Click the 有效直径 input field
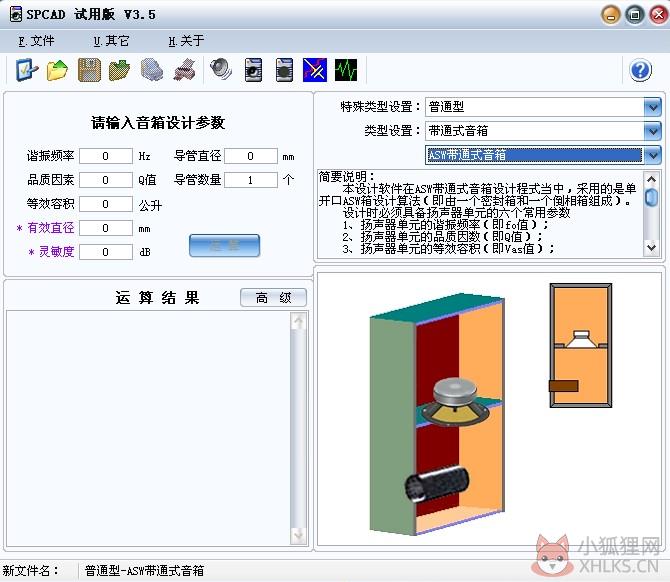 tap(106, 228)
